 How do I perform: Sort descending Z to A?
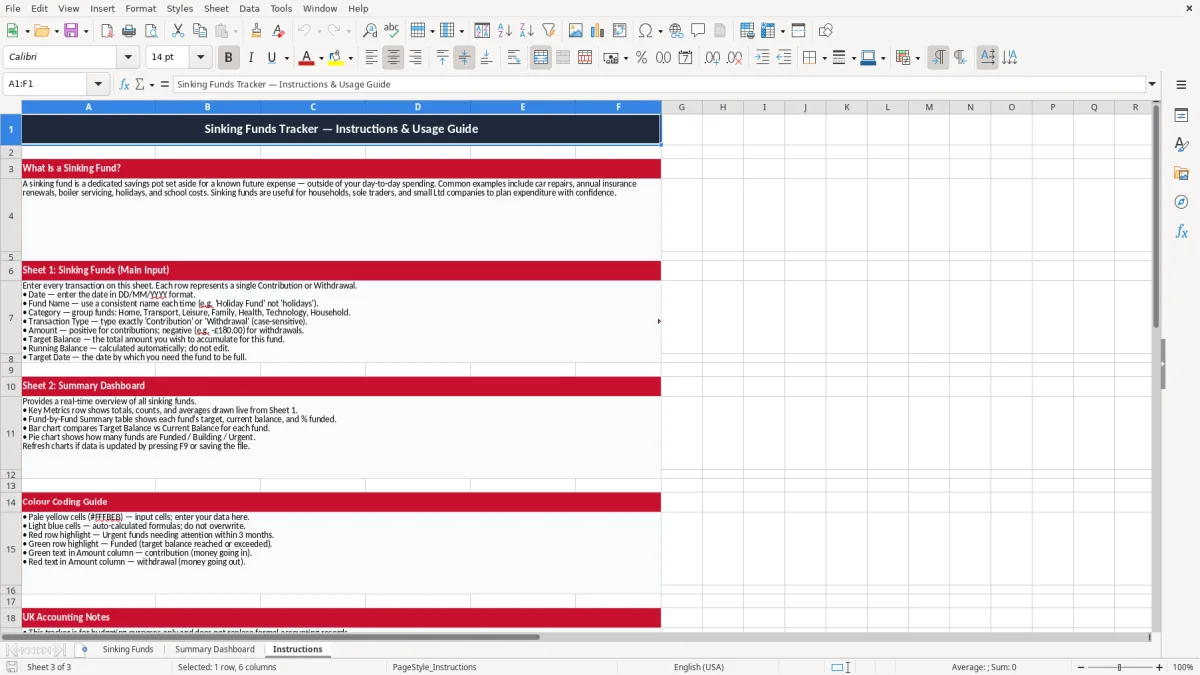[526, 31]
